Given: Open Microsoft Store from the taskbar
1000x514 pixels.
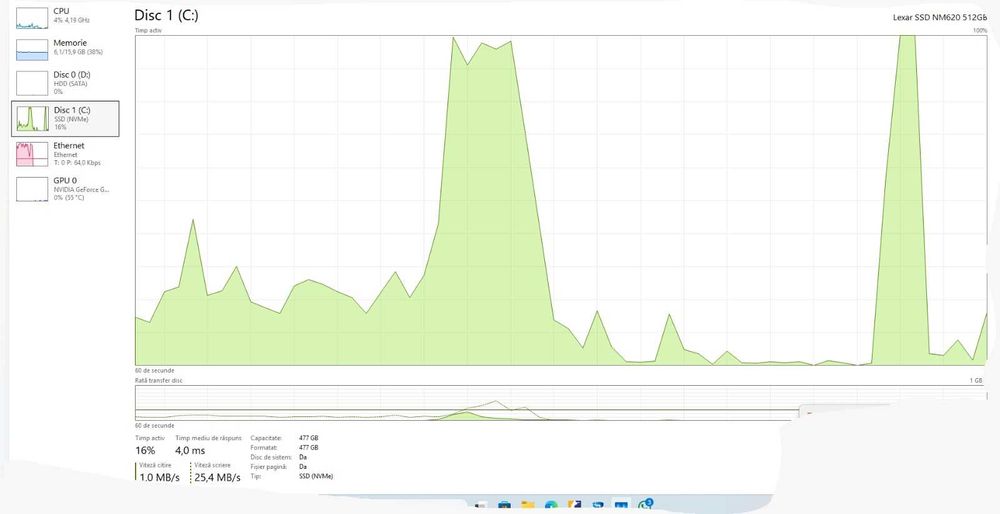Looking at the screenshot, I should pyautogui.click(x=504, y=505).
